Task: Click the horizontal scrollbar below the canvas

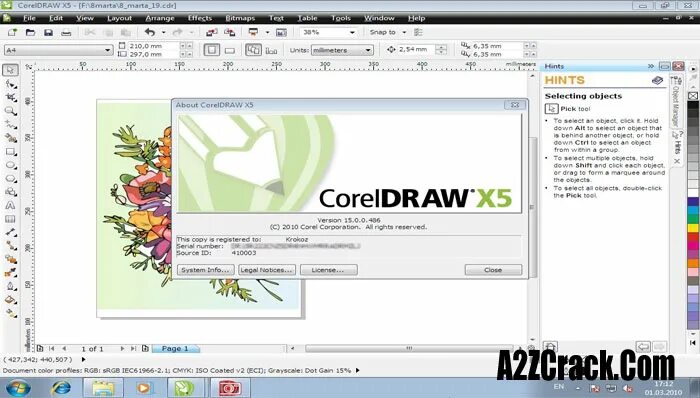Action: [x=409, y=348]
